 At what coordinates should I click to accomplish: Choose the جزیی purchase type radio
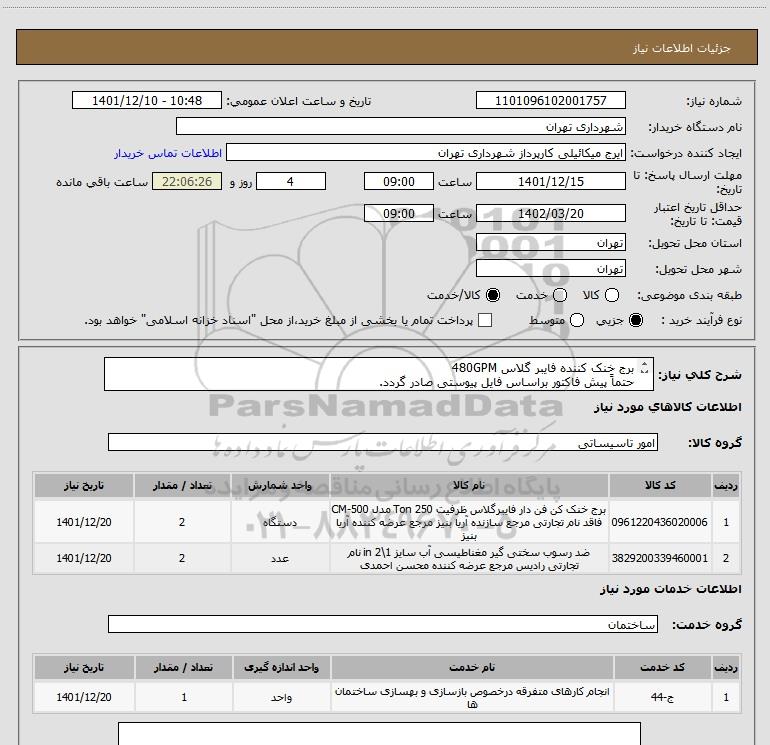click(636, 320)
